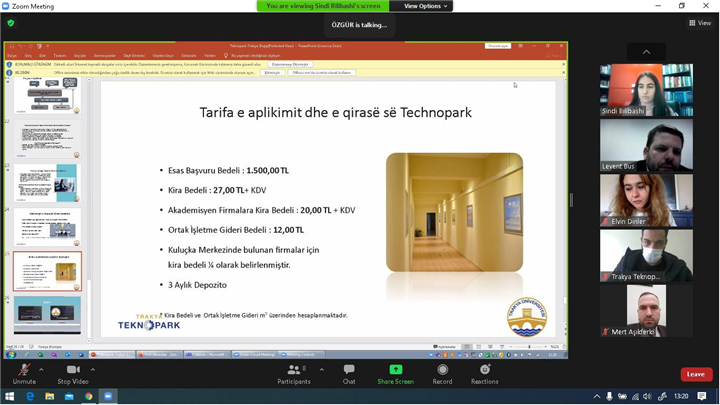720x405 pixels.
Task: Open Yardım tab in PowerPoint
Action: pos(210,56)
